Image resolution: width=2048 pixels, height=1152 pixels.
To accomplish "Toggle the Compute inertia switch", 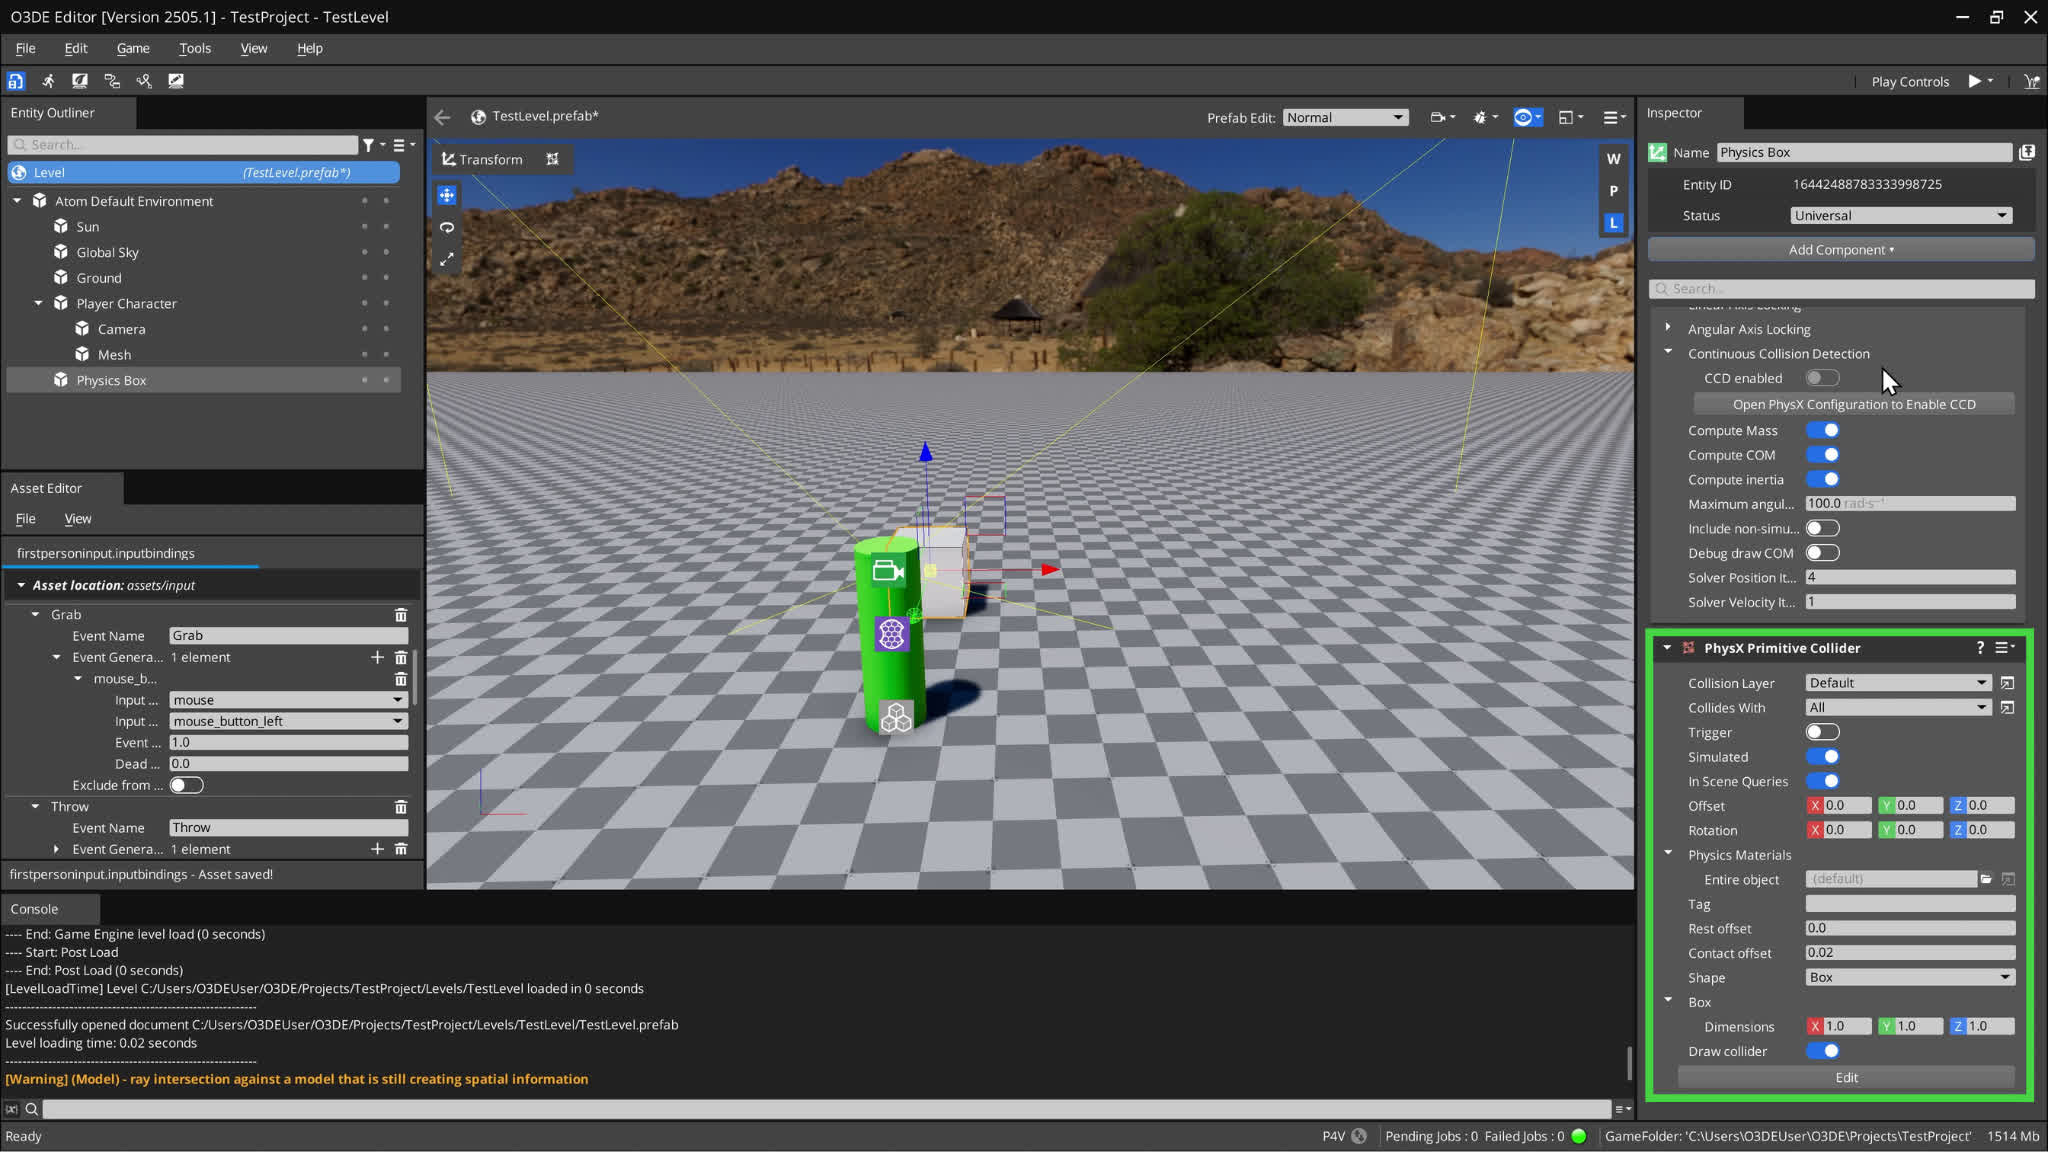I will (1822, 479).
